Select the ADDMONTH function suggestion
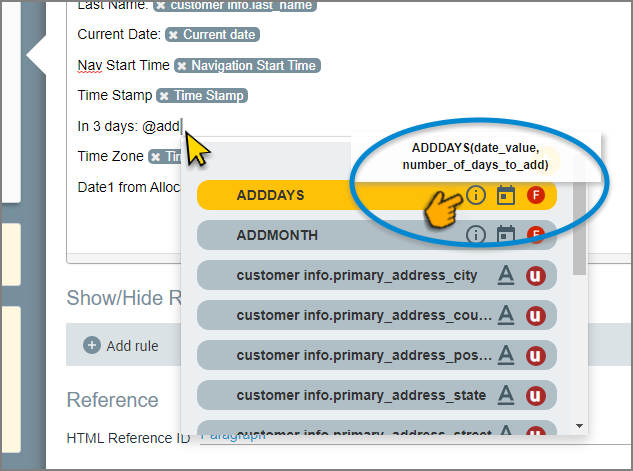 pyautogui.click(x=377, y=235)
